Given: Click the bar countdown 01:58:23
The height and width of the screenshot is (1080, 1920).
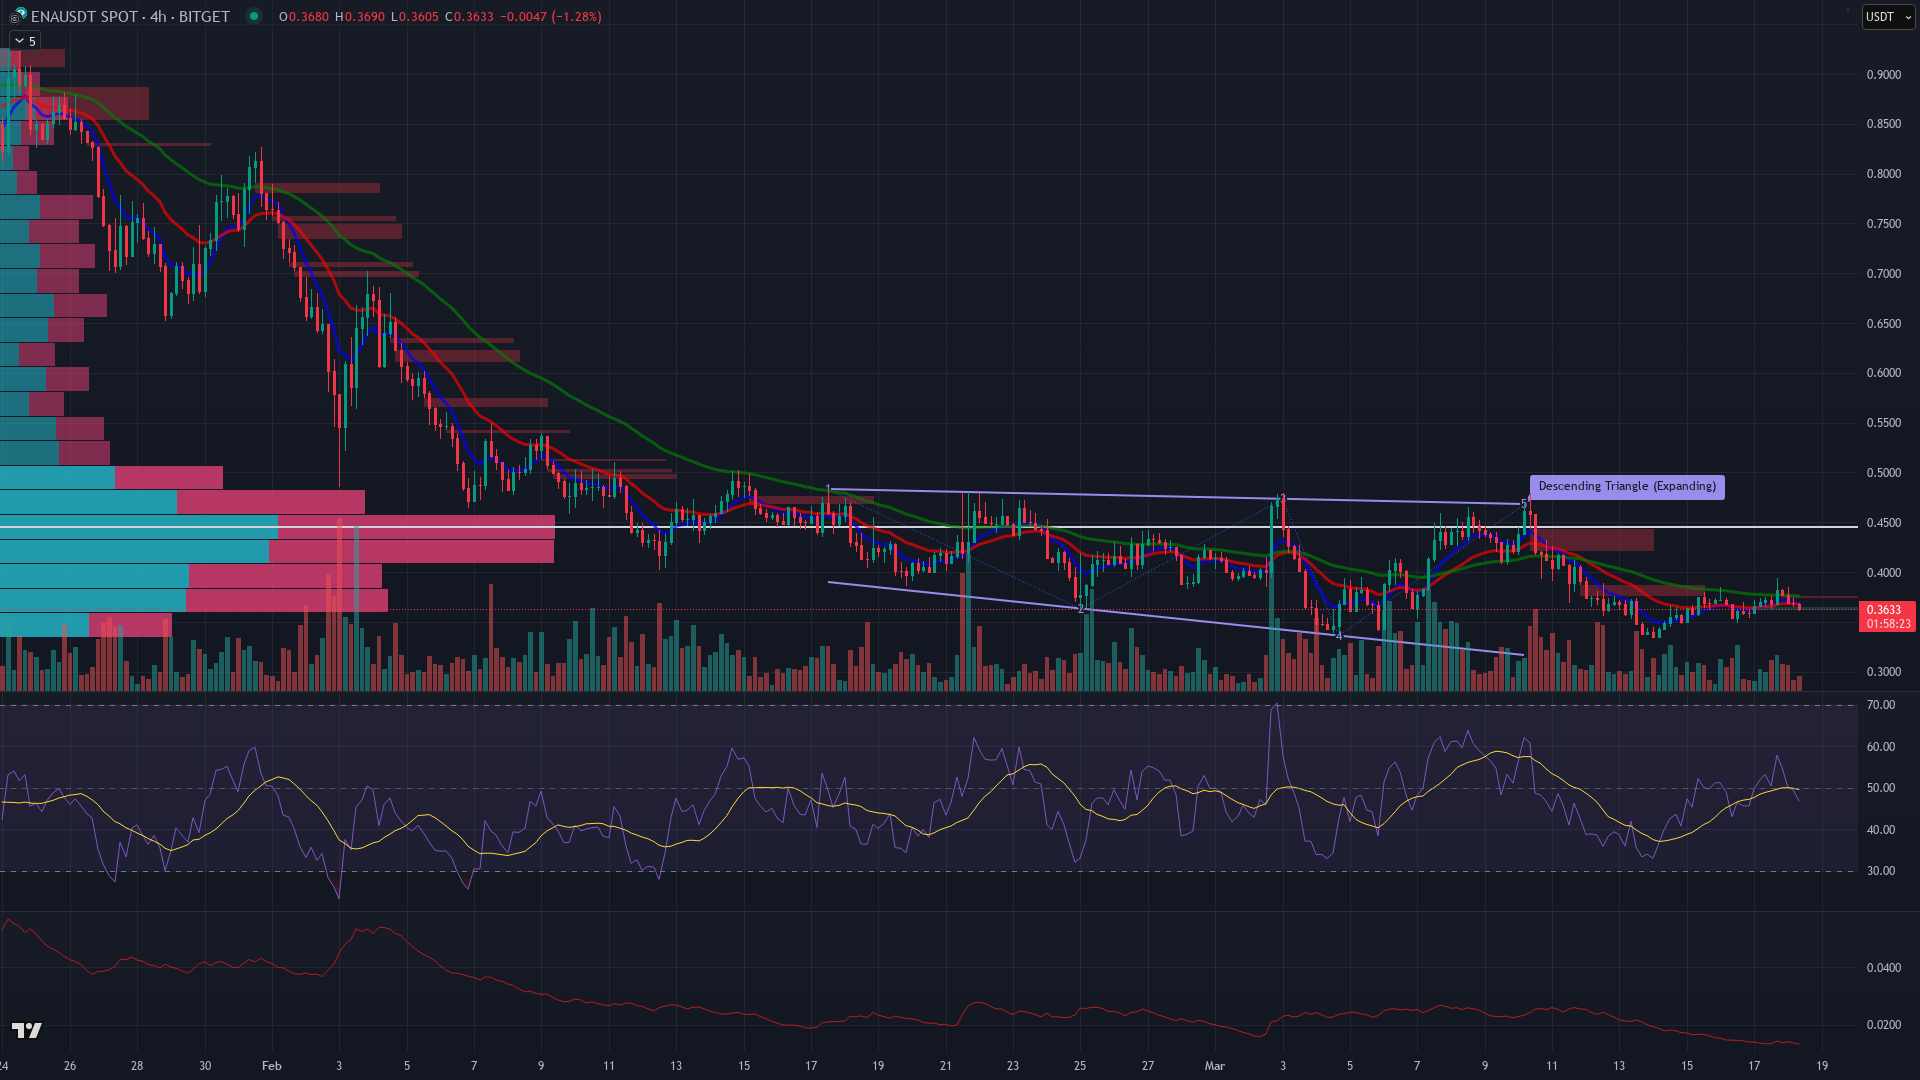Looking at the screenshot, I should [x=1888, y=624].
